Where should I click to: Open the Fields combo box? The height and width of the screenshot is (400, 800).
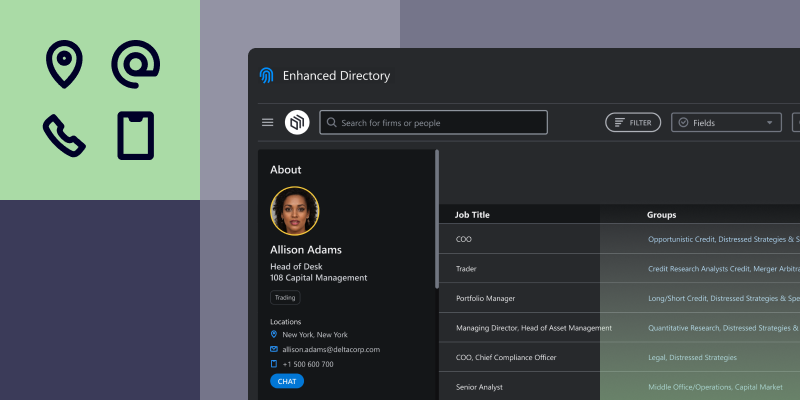(726, 123)
